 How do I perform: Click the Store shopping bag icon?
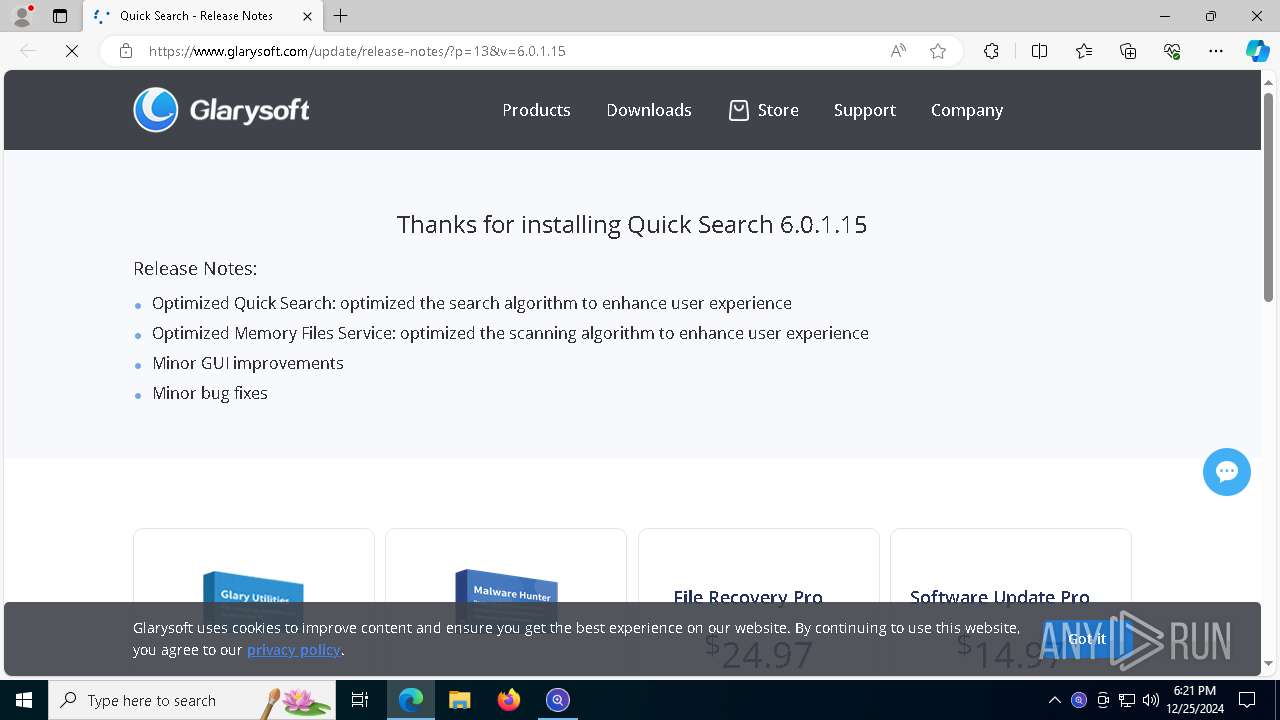click(738, 110)
